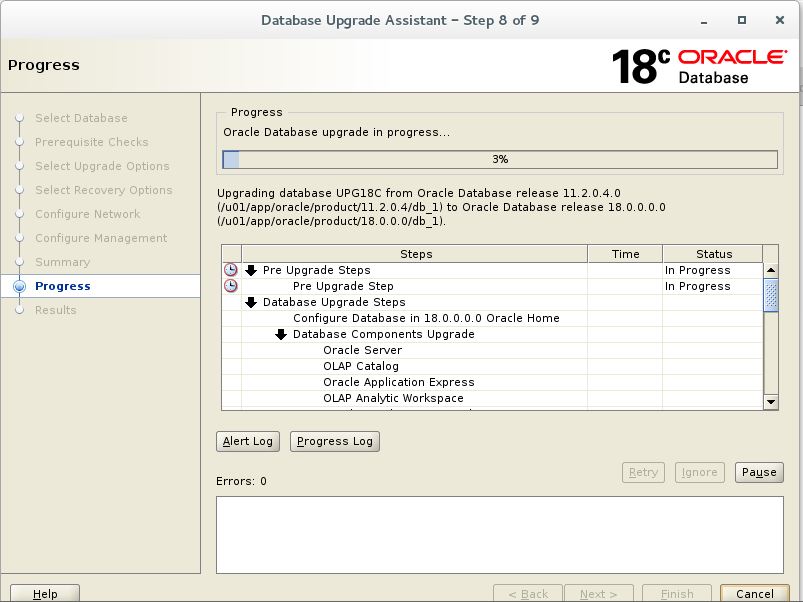This screenshot has width=803, height=602.
Task: Open the Help button
Action: [x=45, y=593]
